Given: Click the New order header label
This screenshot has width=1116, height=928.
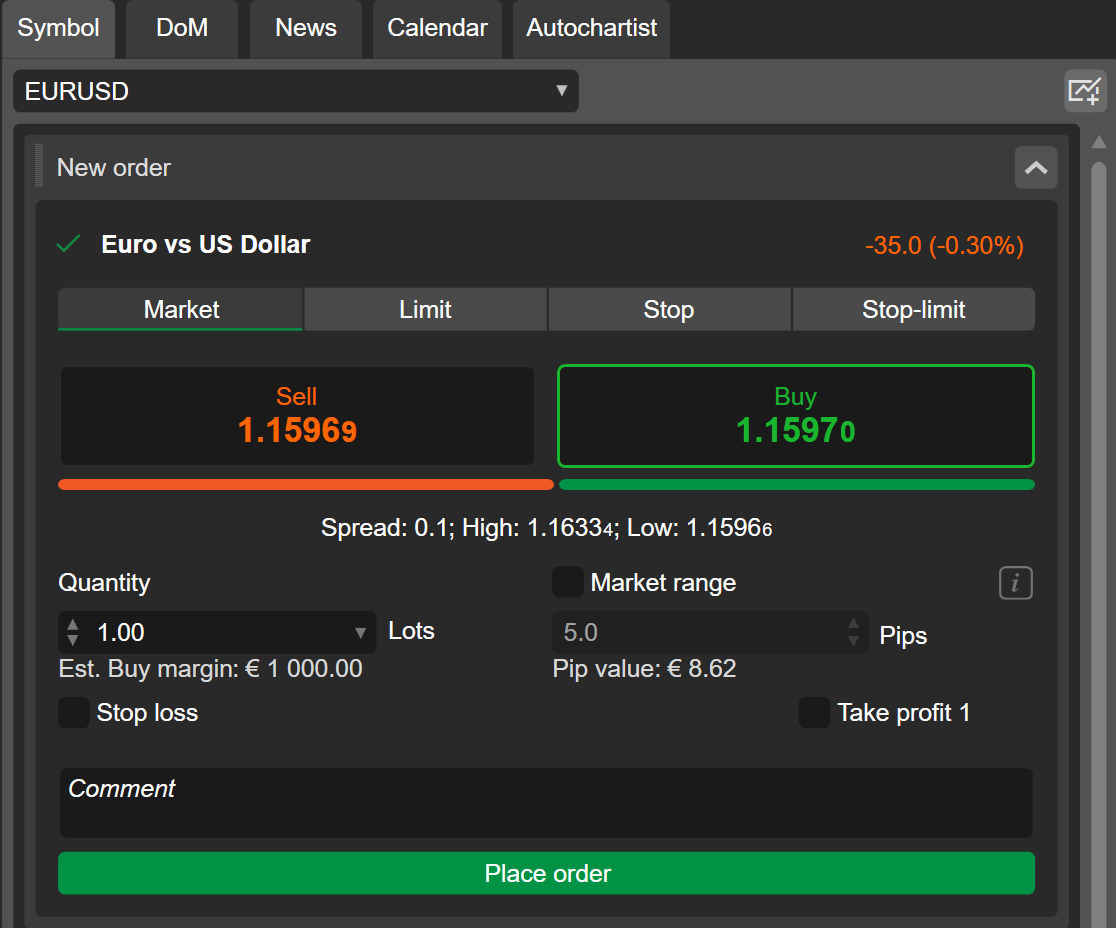Looking at the screenshot, I should pos(114,168).
